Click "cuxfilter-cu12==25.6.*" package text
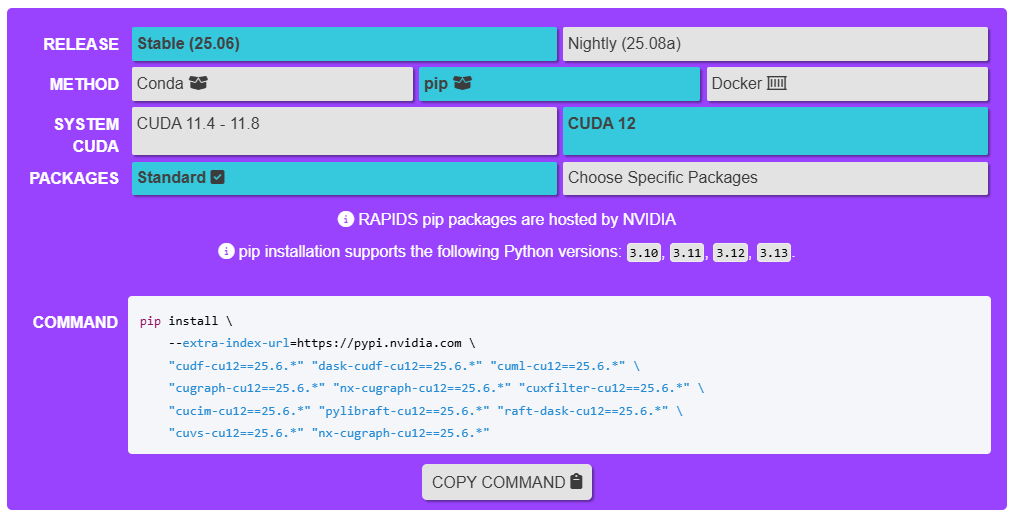 [x=605, y=388]
